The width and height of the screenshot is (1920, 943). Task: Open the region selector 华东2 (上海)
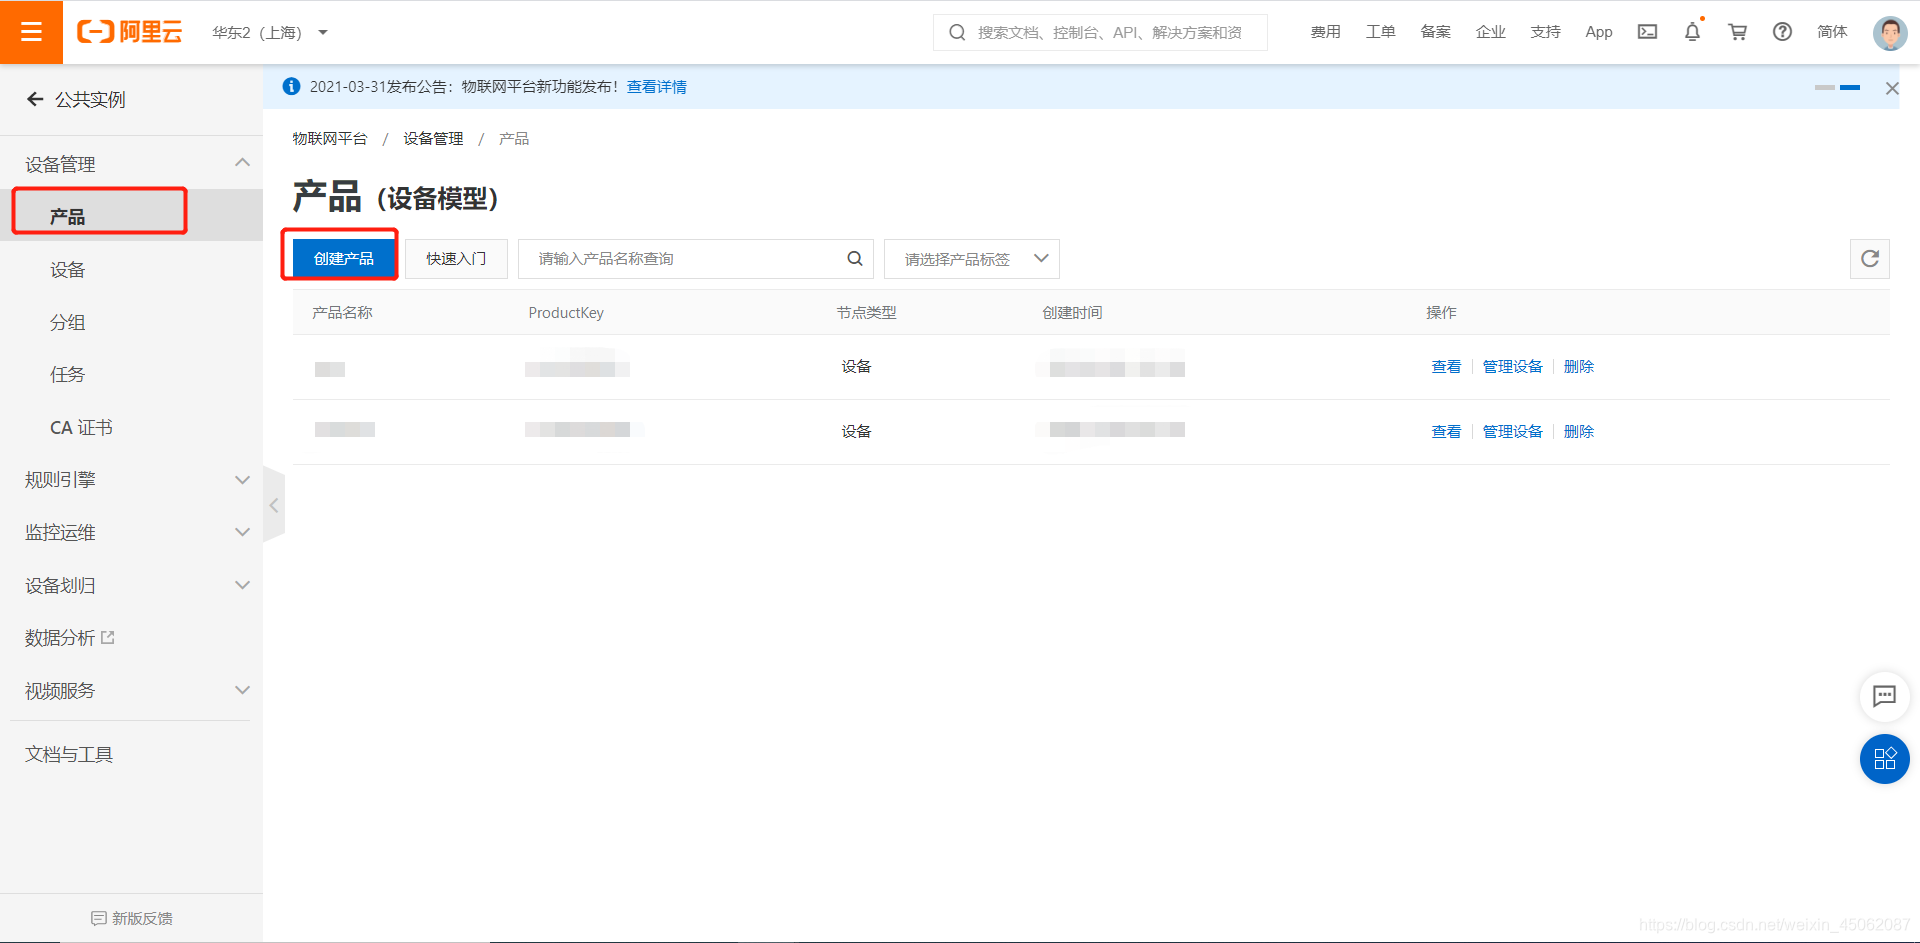tap(270, 33)
